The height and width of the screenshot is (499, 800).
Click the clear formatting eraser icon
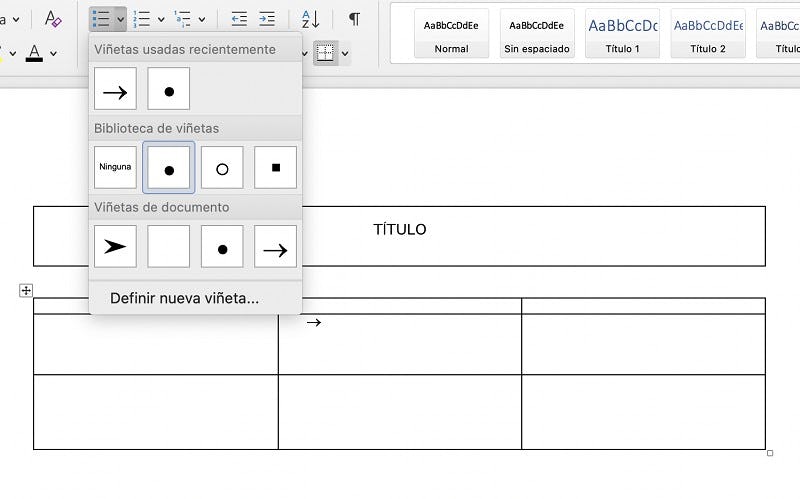[x=54, y=18]
